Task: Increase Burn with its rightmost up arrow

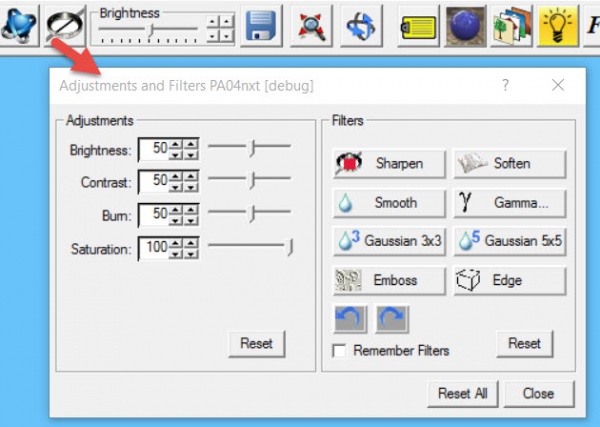Action: point(191,209)
